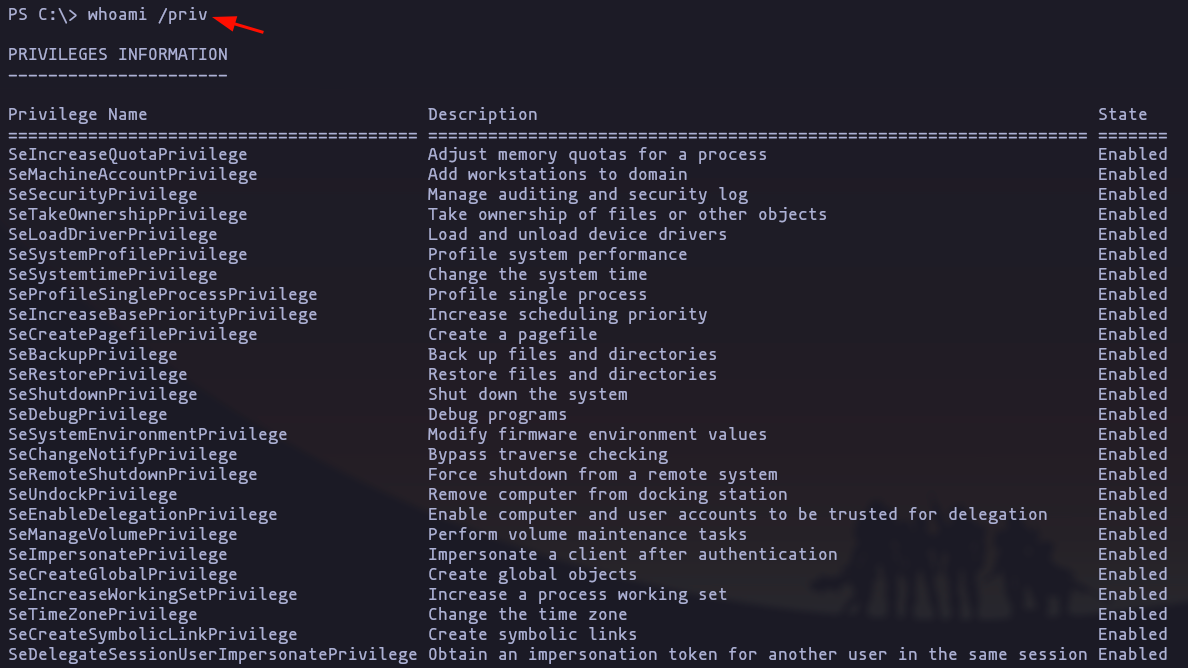Click the whoami /priv command text
Viewport: 1188px width, 668px height.
point(147,14)
